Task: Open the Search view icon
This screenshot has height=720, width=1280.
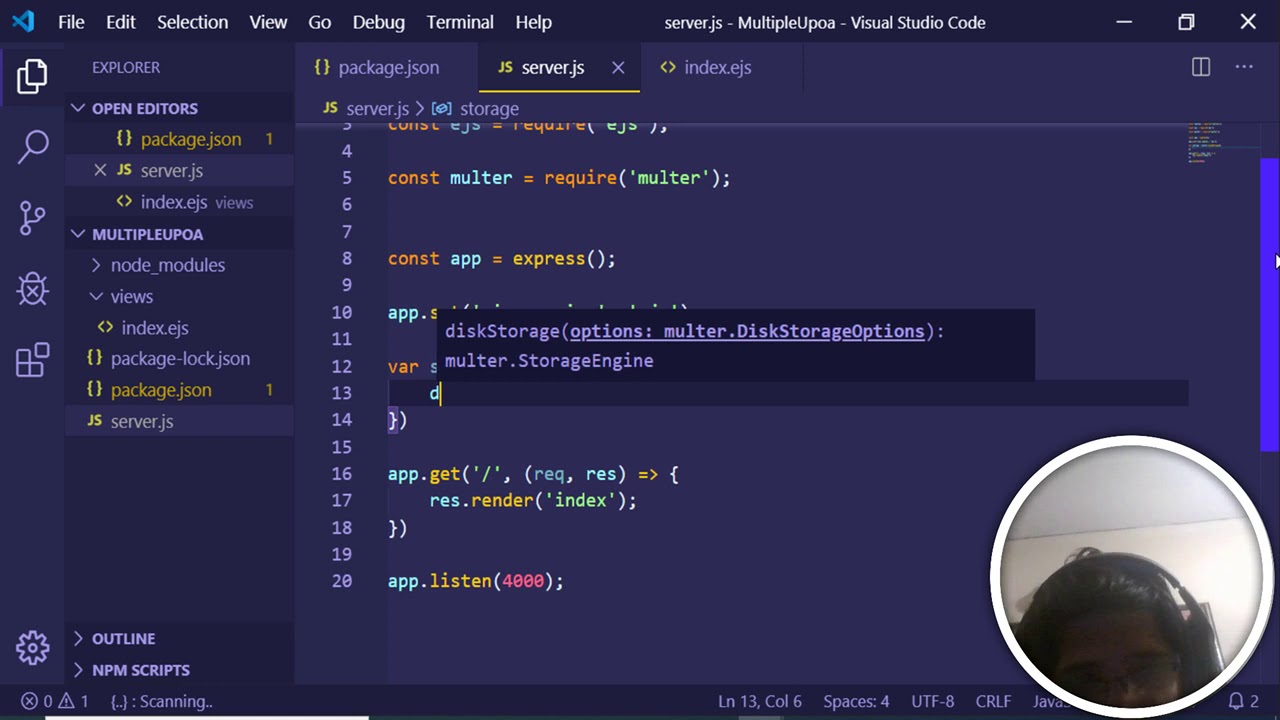Action: pyautogui.click(x=32, y=146)
